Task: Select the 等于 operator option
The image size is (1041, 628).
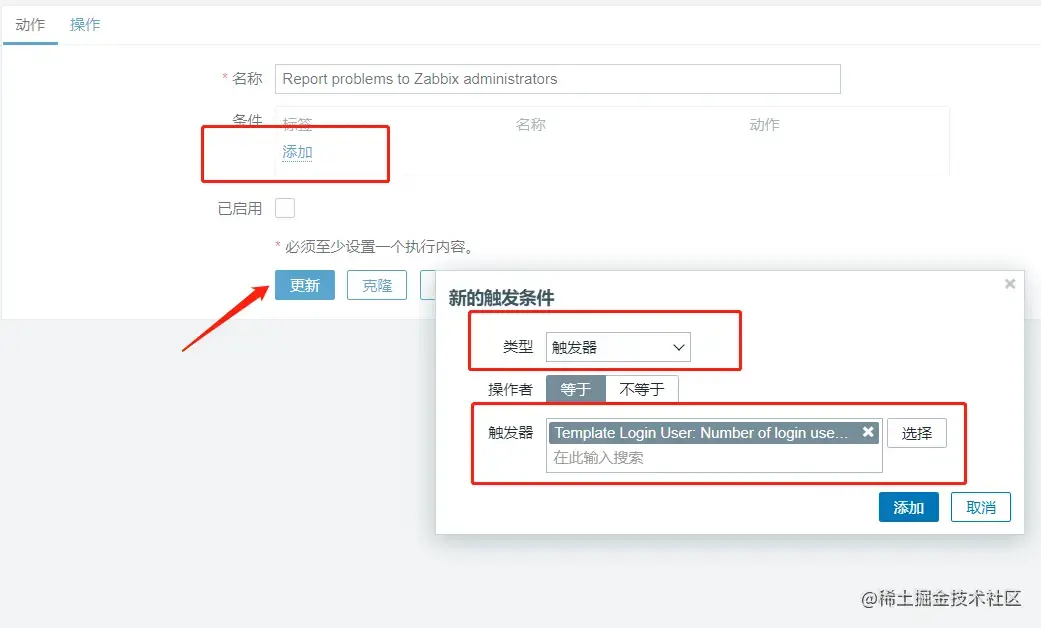Action: tap(576, 389)
